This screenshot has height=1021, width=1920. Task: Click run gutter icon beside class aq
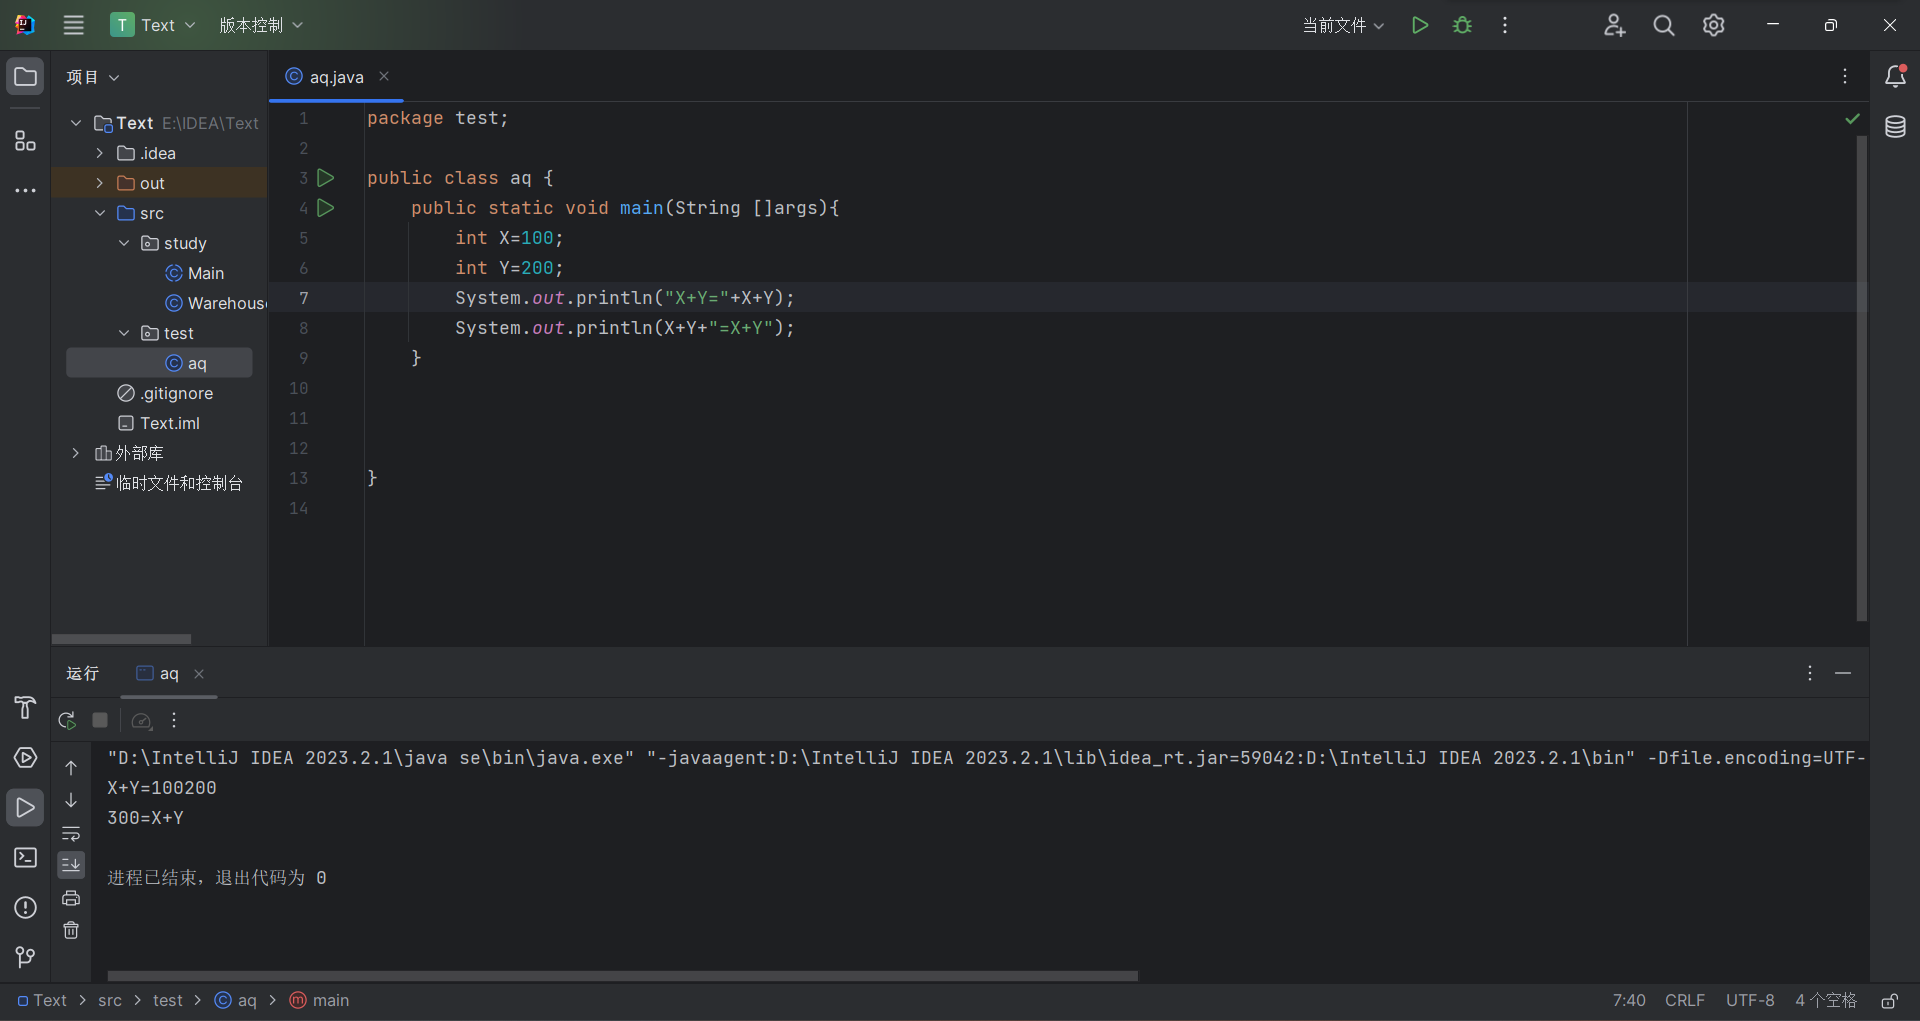click(x=326, y=178)
